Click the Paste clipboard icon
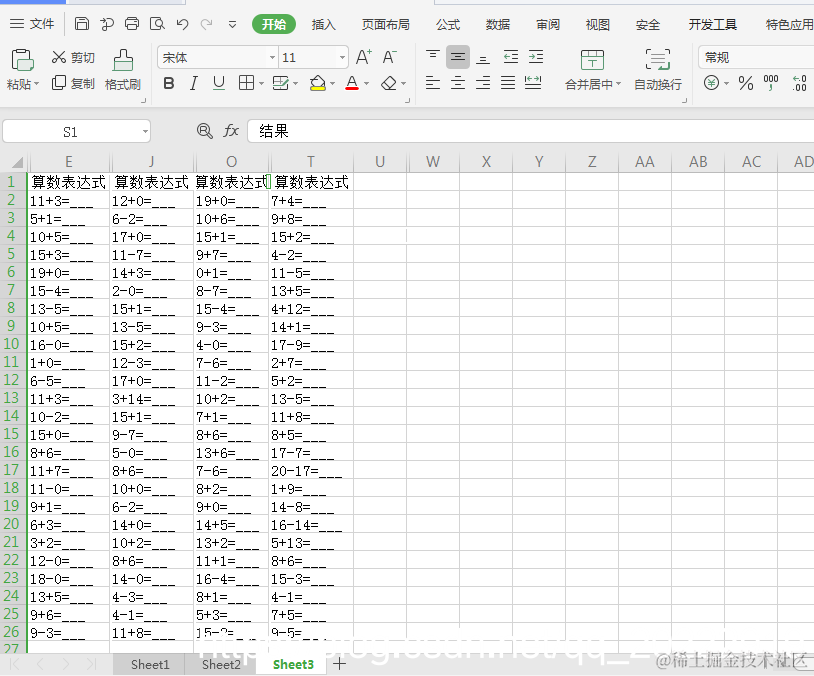This screenshot has height=676, width=814. (22, 60)
